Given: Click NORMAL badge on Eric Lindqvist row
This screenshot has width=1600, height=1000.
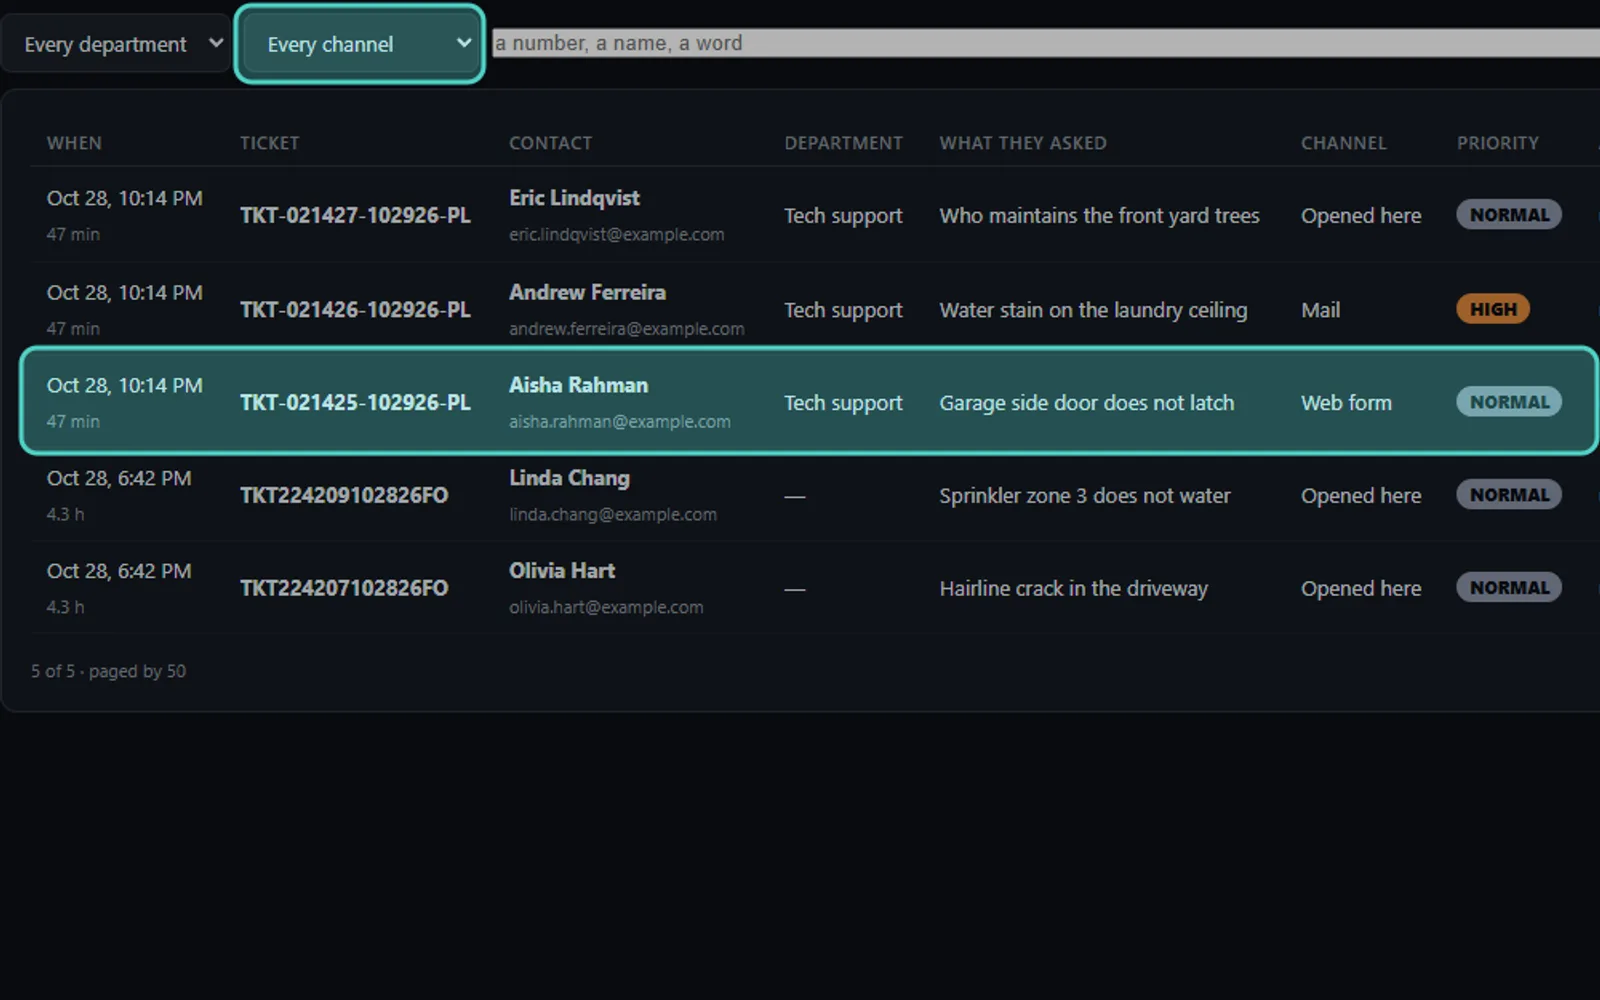Looking at the screenshot, I should coord(1509,215).
